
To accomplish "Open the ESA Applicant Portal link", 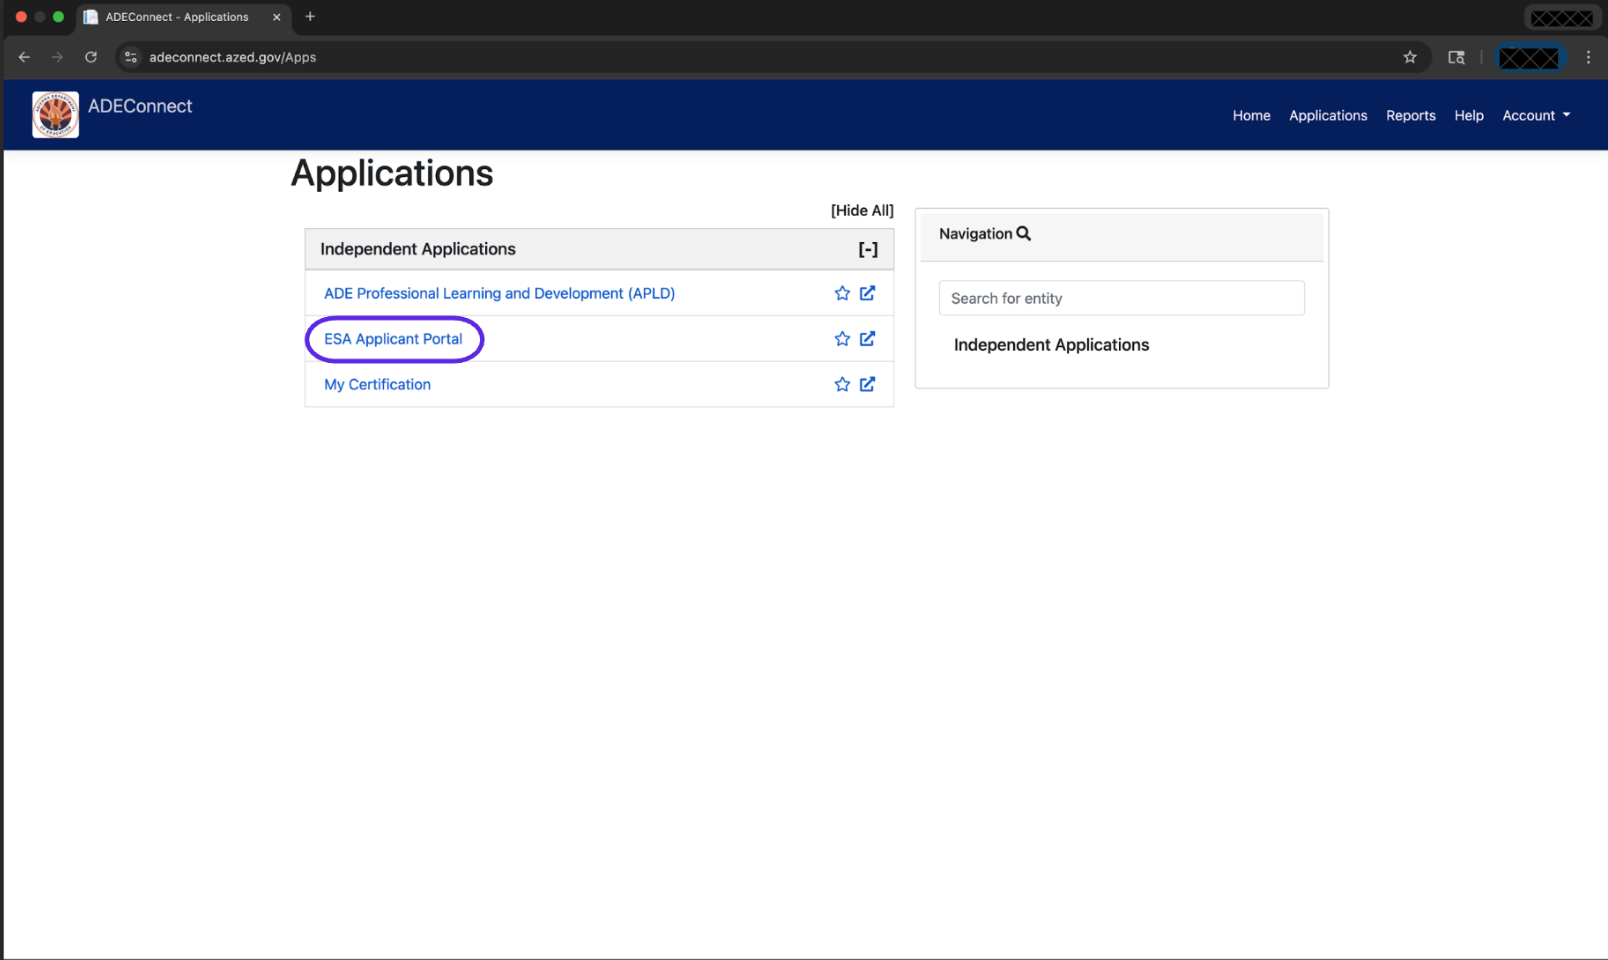I will (393, 339).
